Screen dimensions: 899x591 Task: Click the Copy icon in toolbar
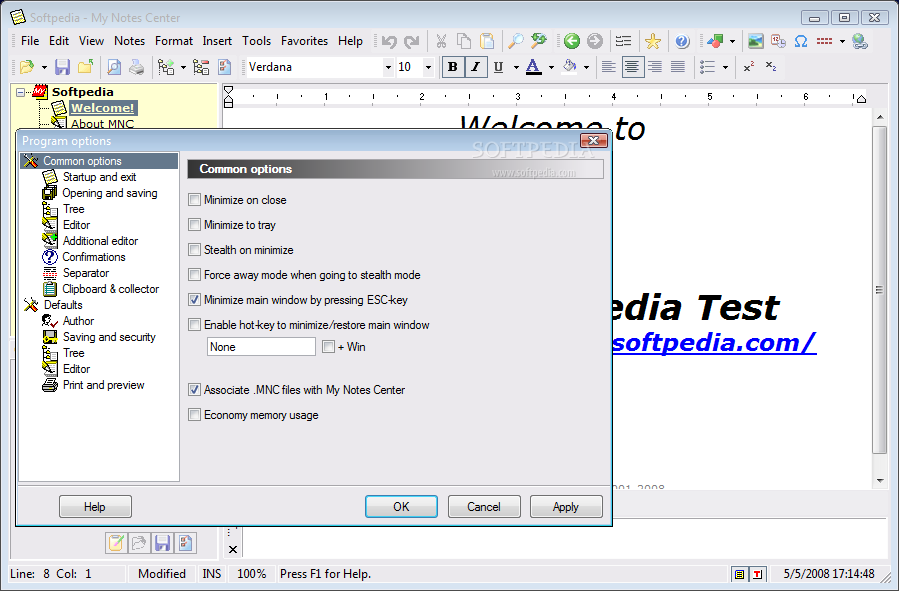pyautogui.click(x=464, y=41)
